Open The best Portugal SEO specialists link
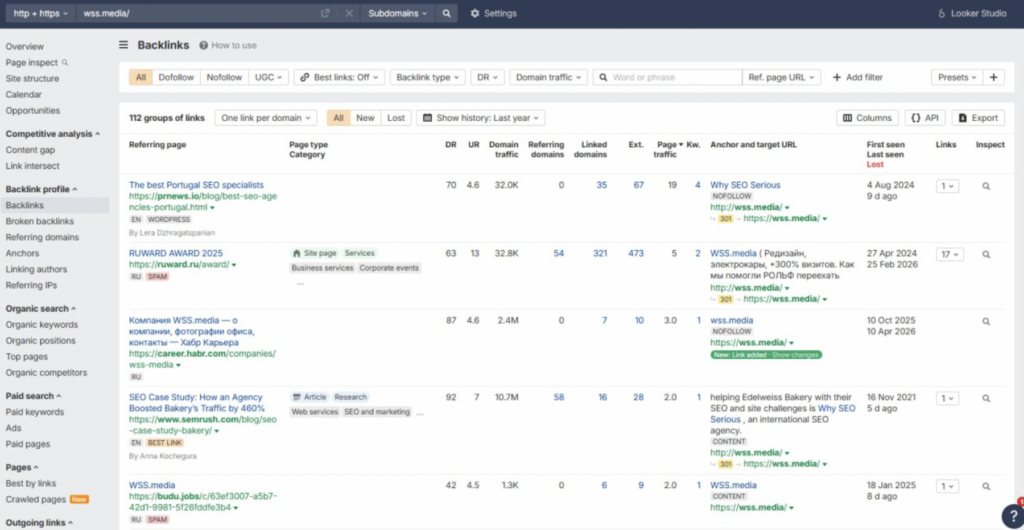This screenshot has width=1024, height=530. point(197,185)
